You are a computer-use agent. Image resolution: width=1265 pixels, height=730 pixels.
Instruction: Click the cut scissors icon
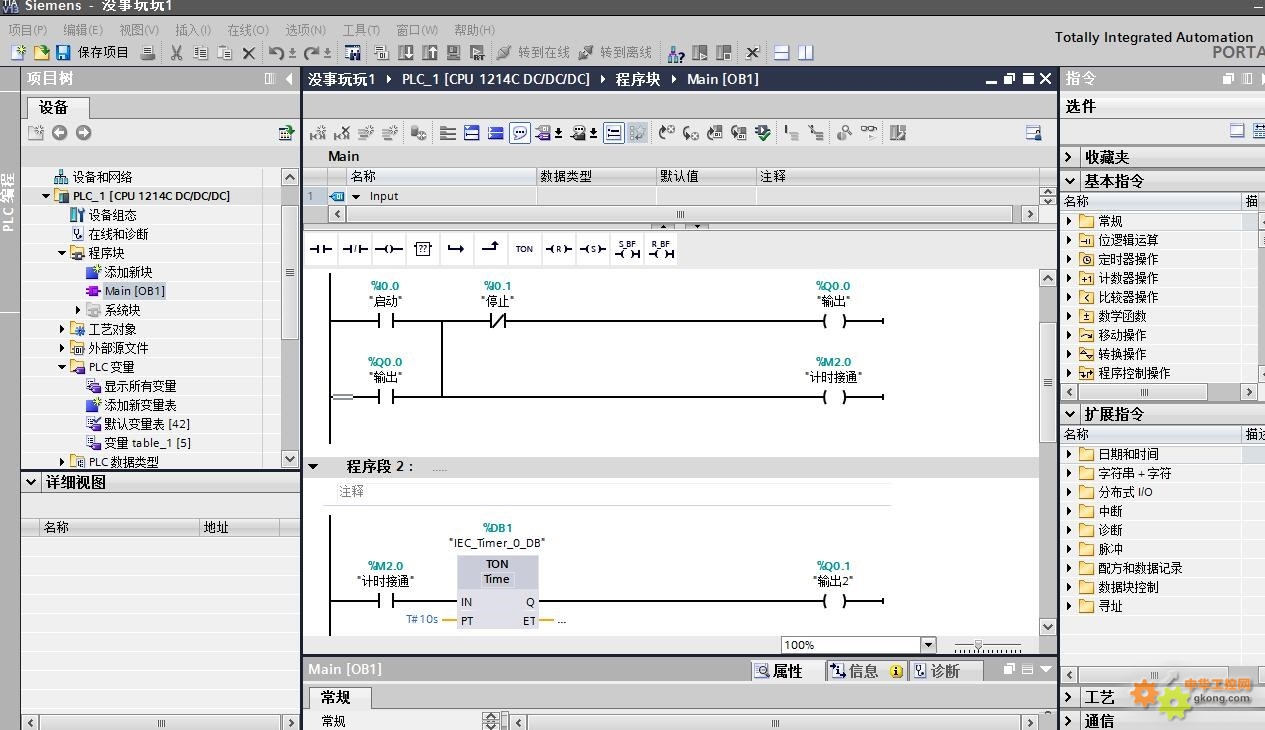point(177,53)
